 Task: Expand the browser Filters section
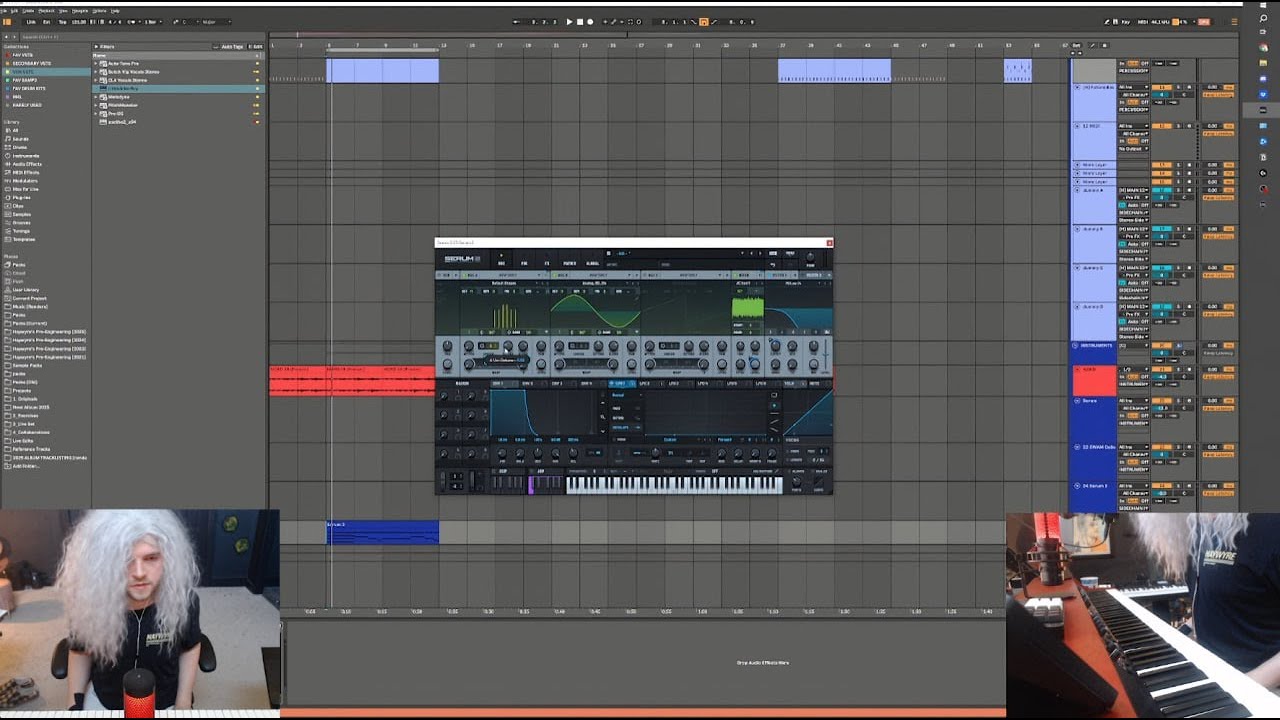[x=104, y=46]
